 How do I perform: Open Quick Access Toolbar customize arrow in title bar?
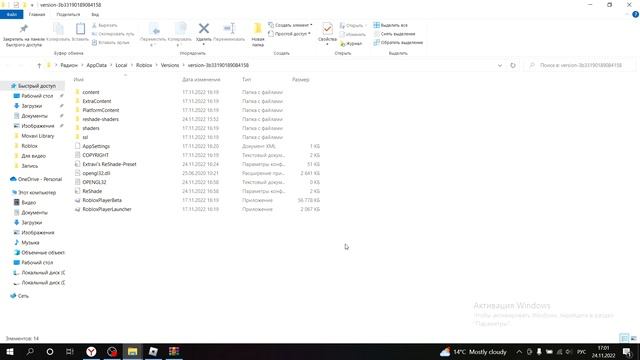(32, 5)
